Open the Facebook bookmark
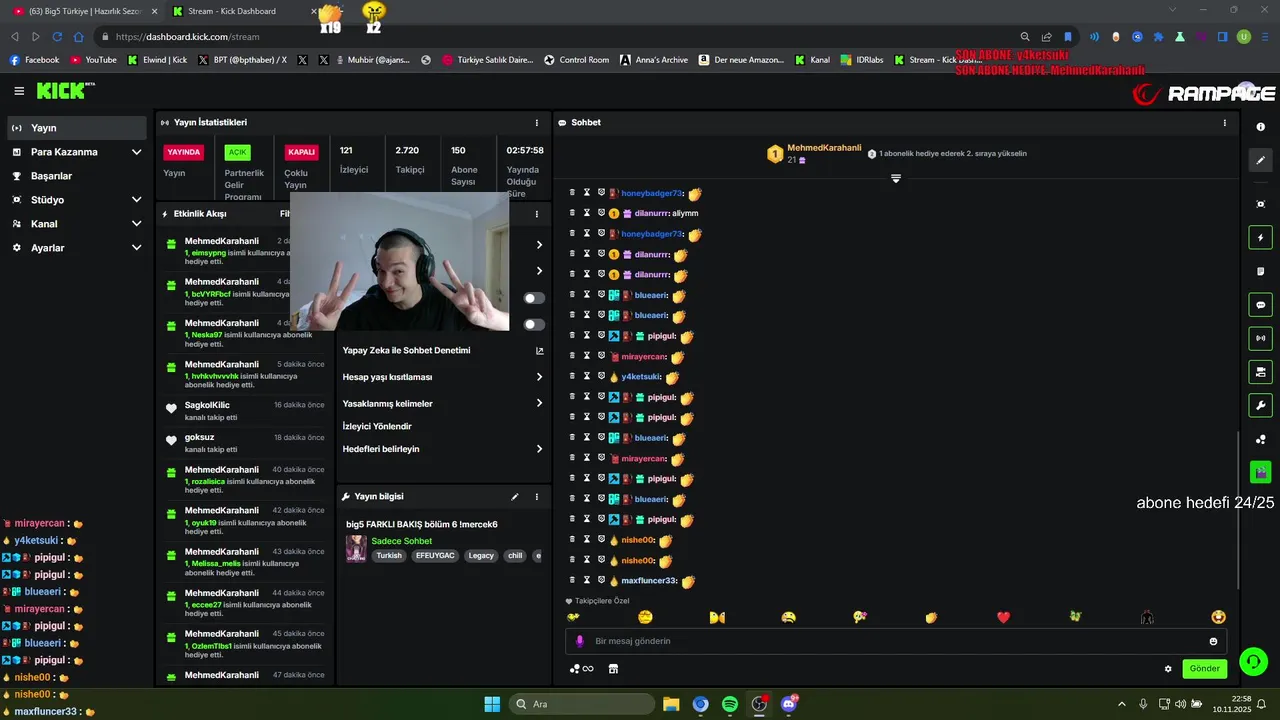This screenshot has height=720, width=1280. point(34,60)
